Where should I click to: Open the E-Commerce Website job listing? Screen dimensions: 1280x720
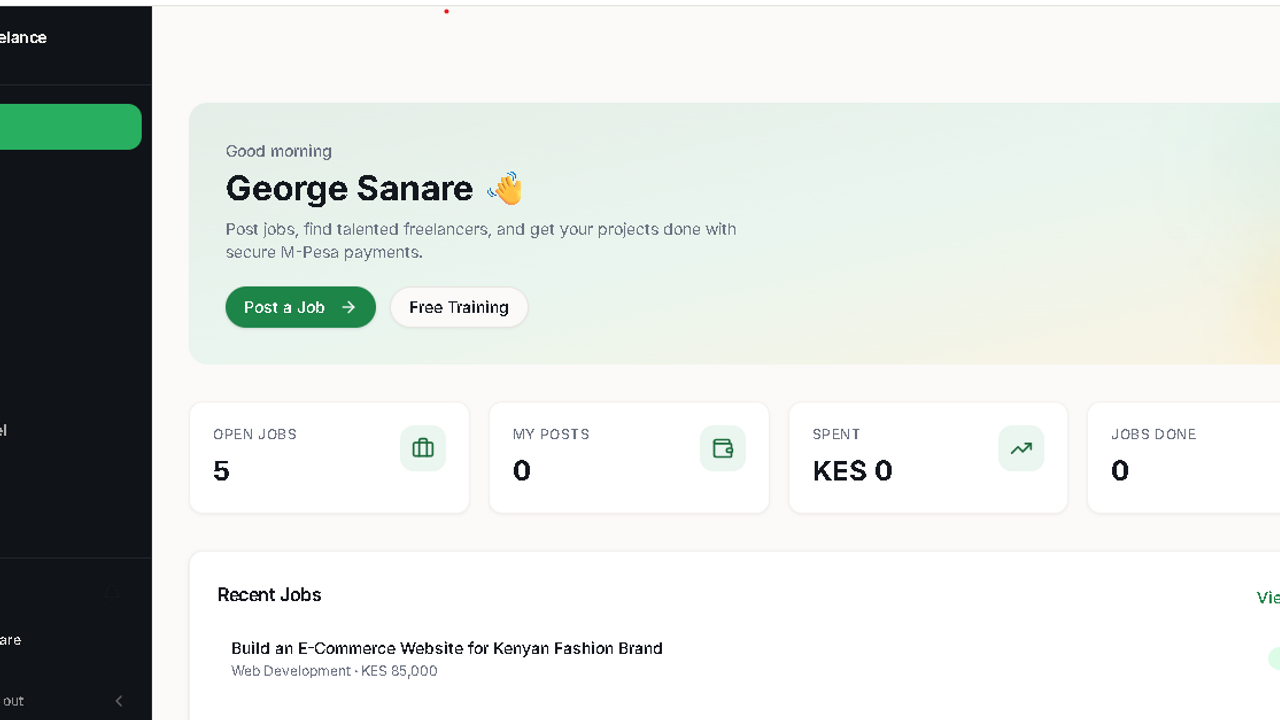(x=447, y=648)
